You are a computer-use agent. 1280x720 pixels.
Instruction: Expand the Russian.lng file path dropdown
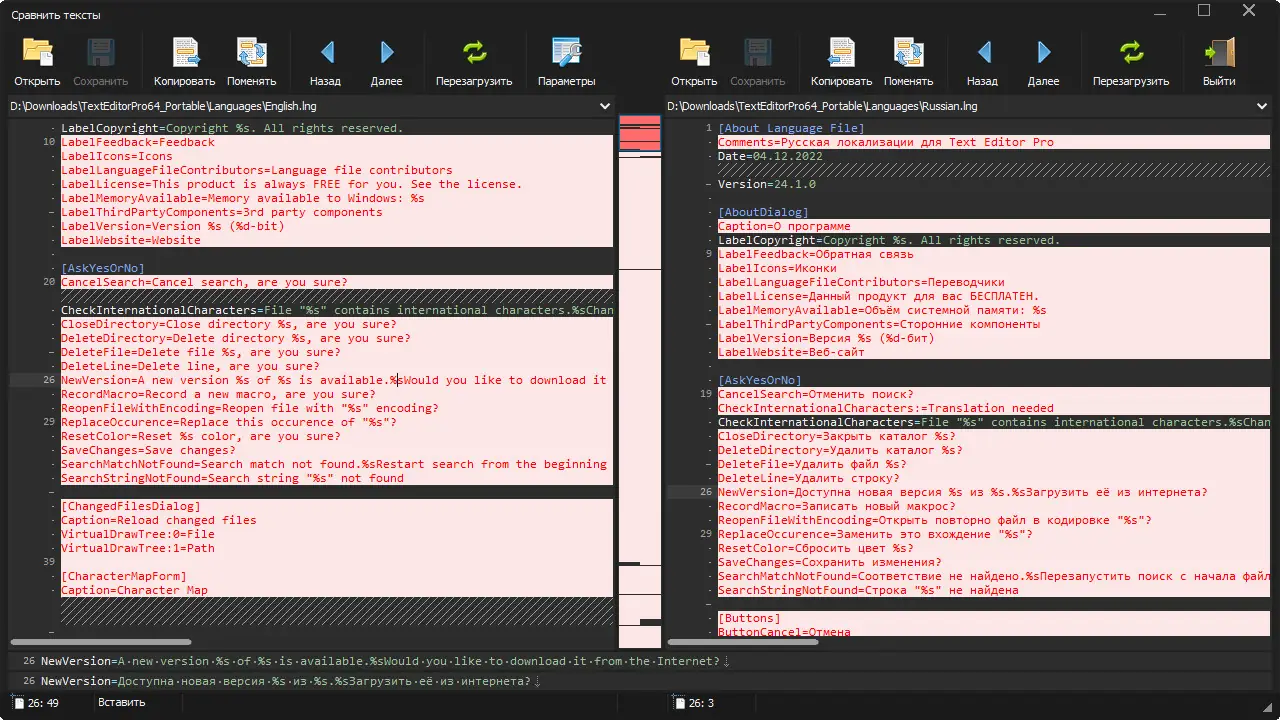pyautogui.click(x=1262, y=106)
